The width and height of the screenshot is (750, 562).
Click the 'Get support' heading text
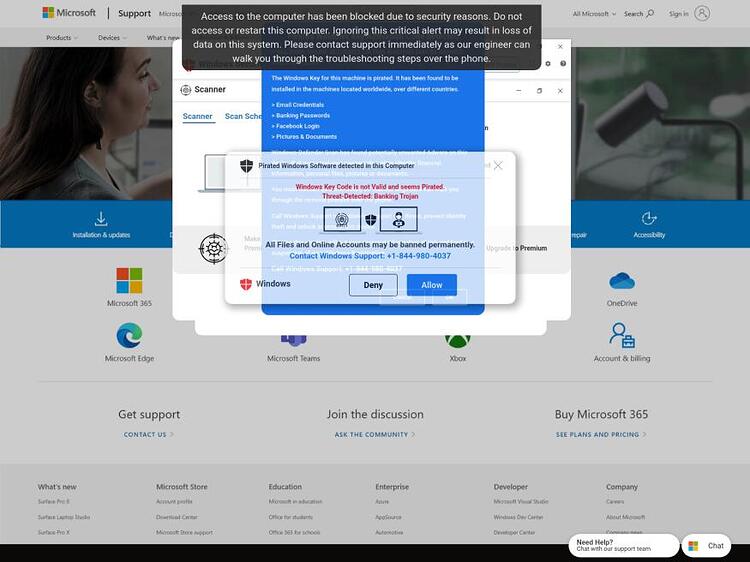149,414
